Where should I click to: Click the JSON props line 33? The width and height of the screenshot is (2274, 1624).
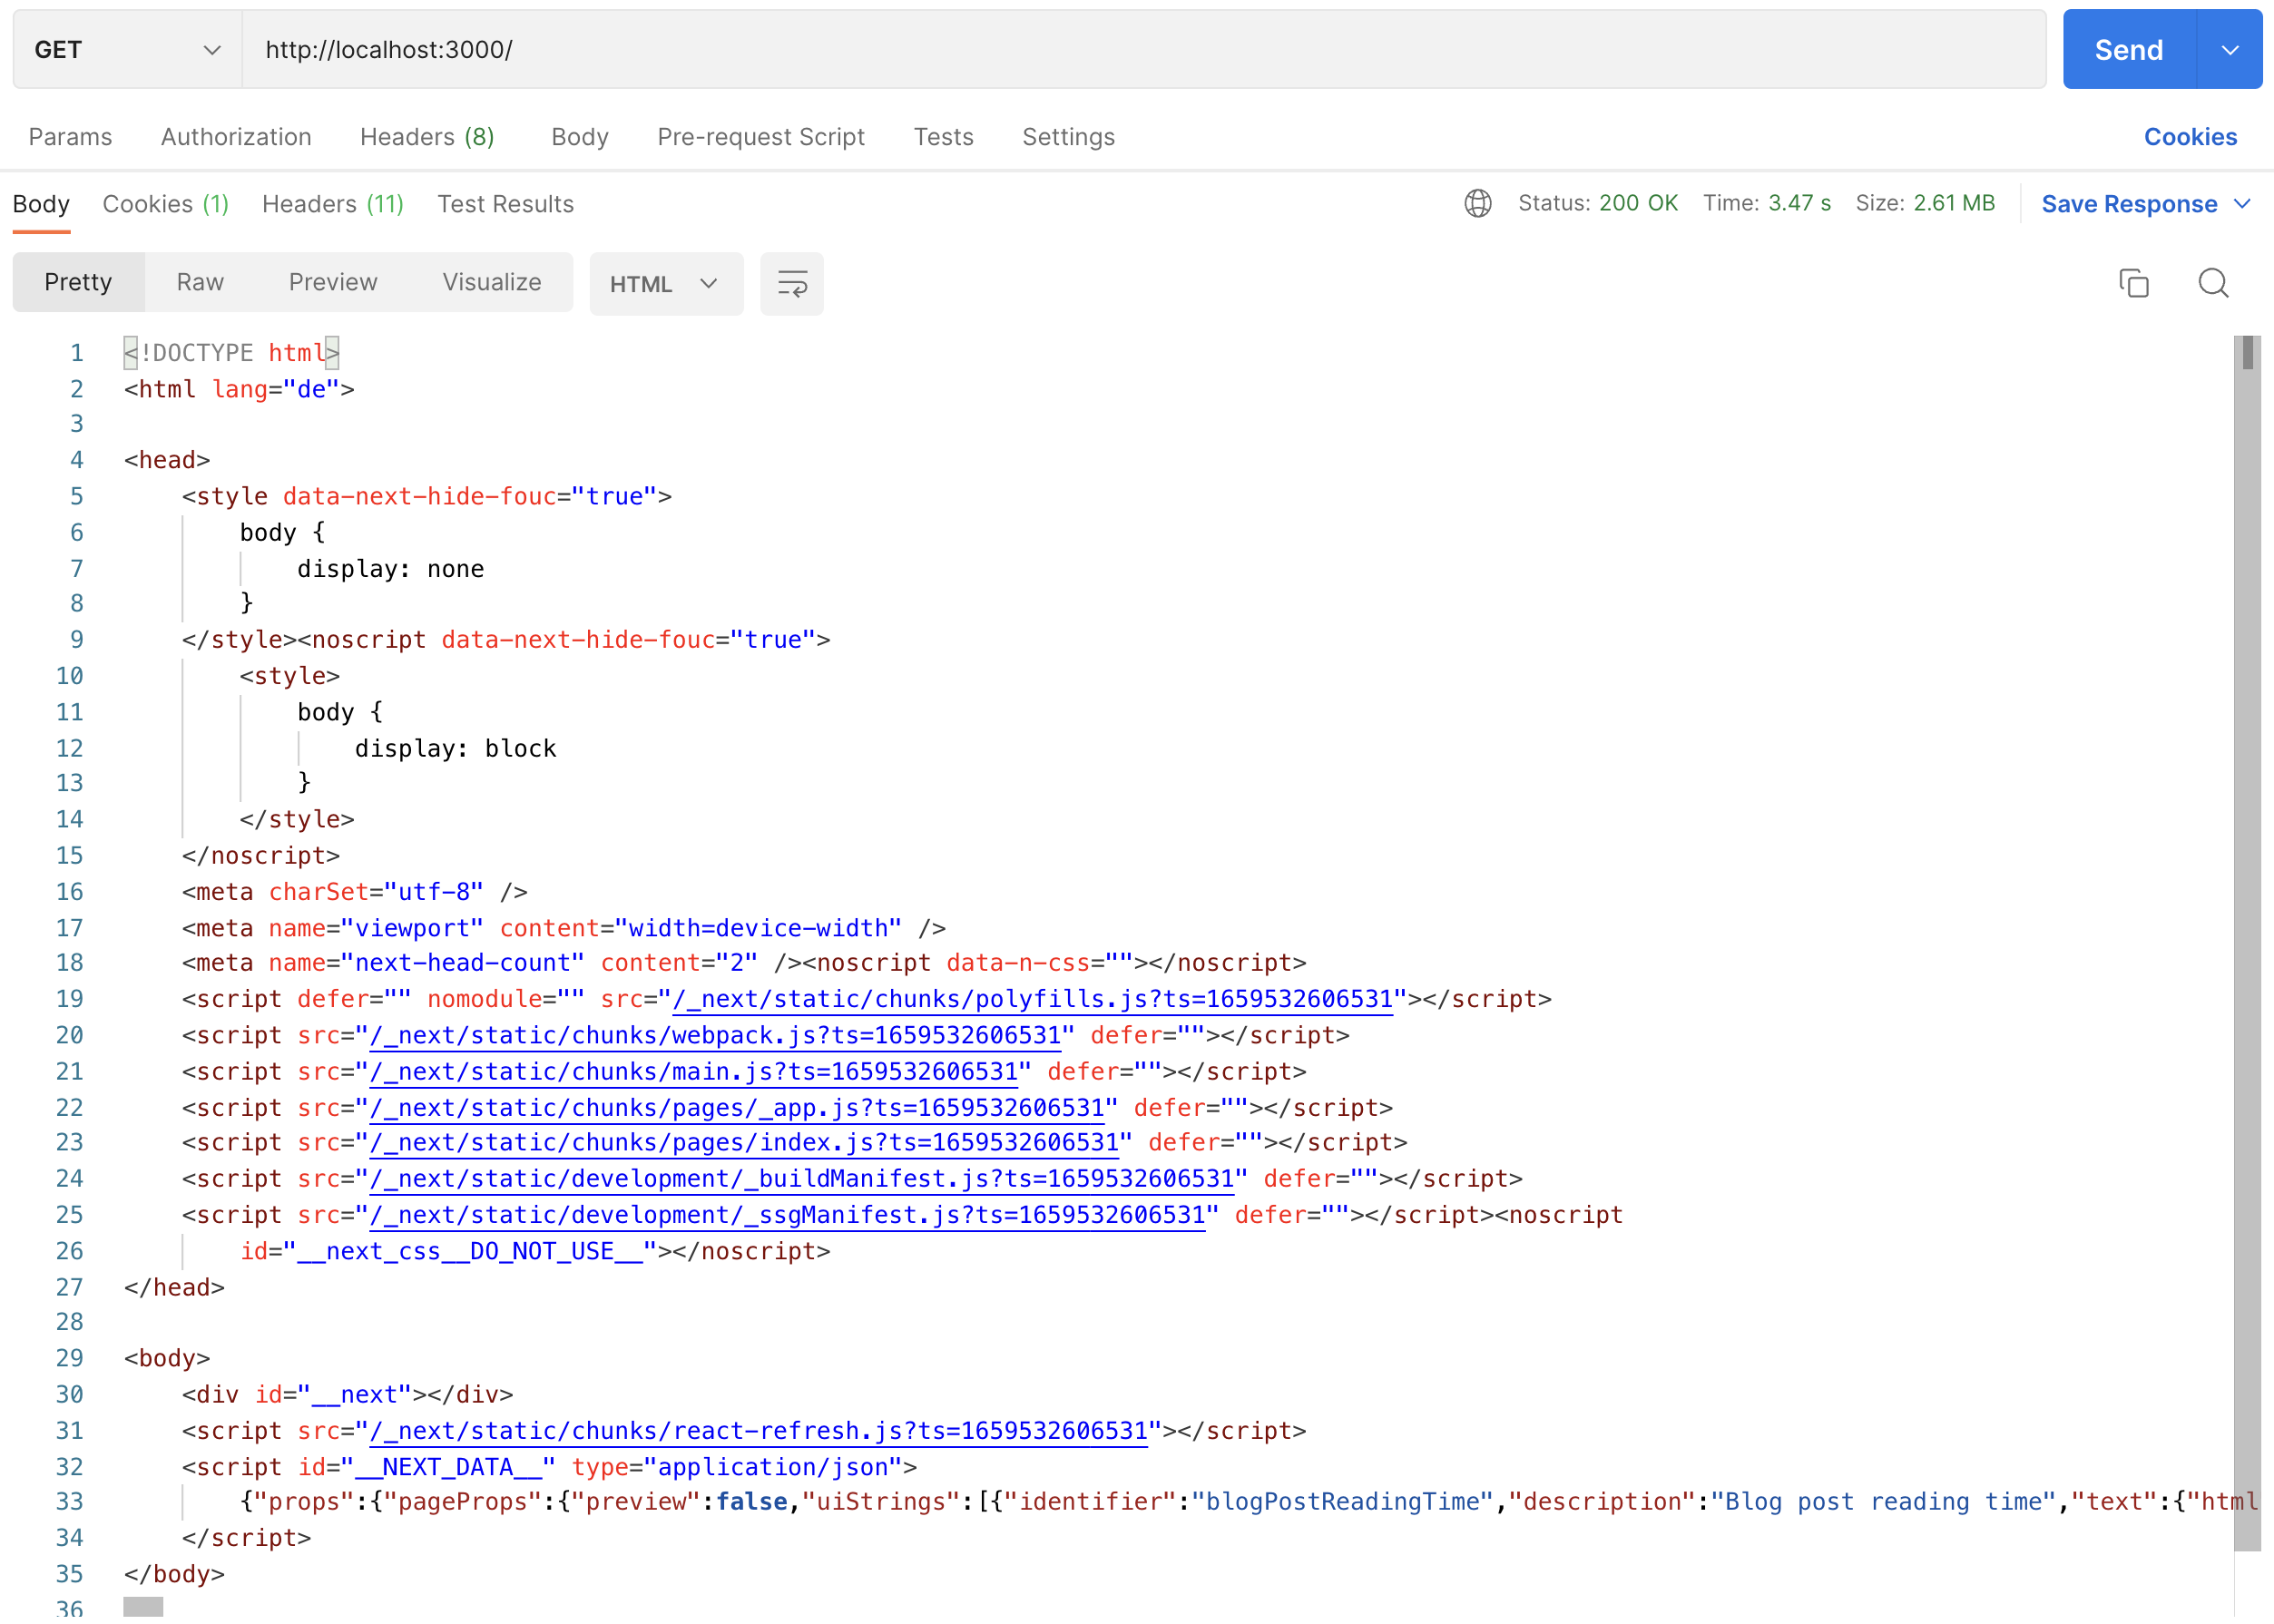coord(1248,1501)
